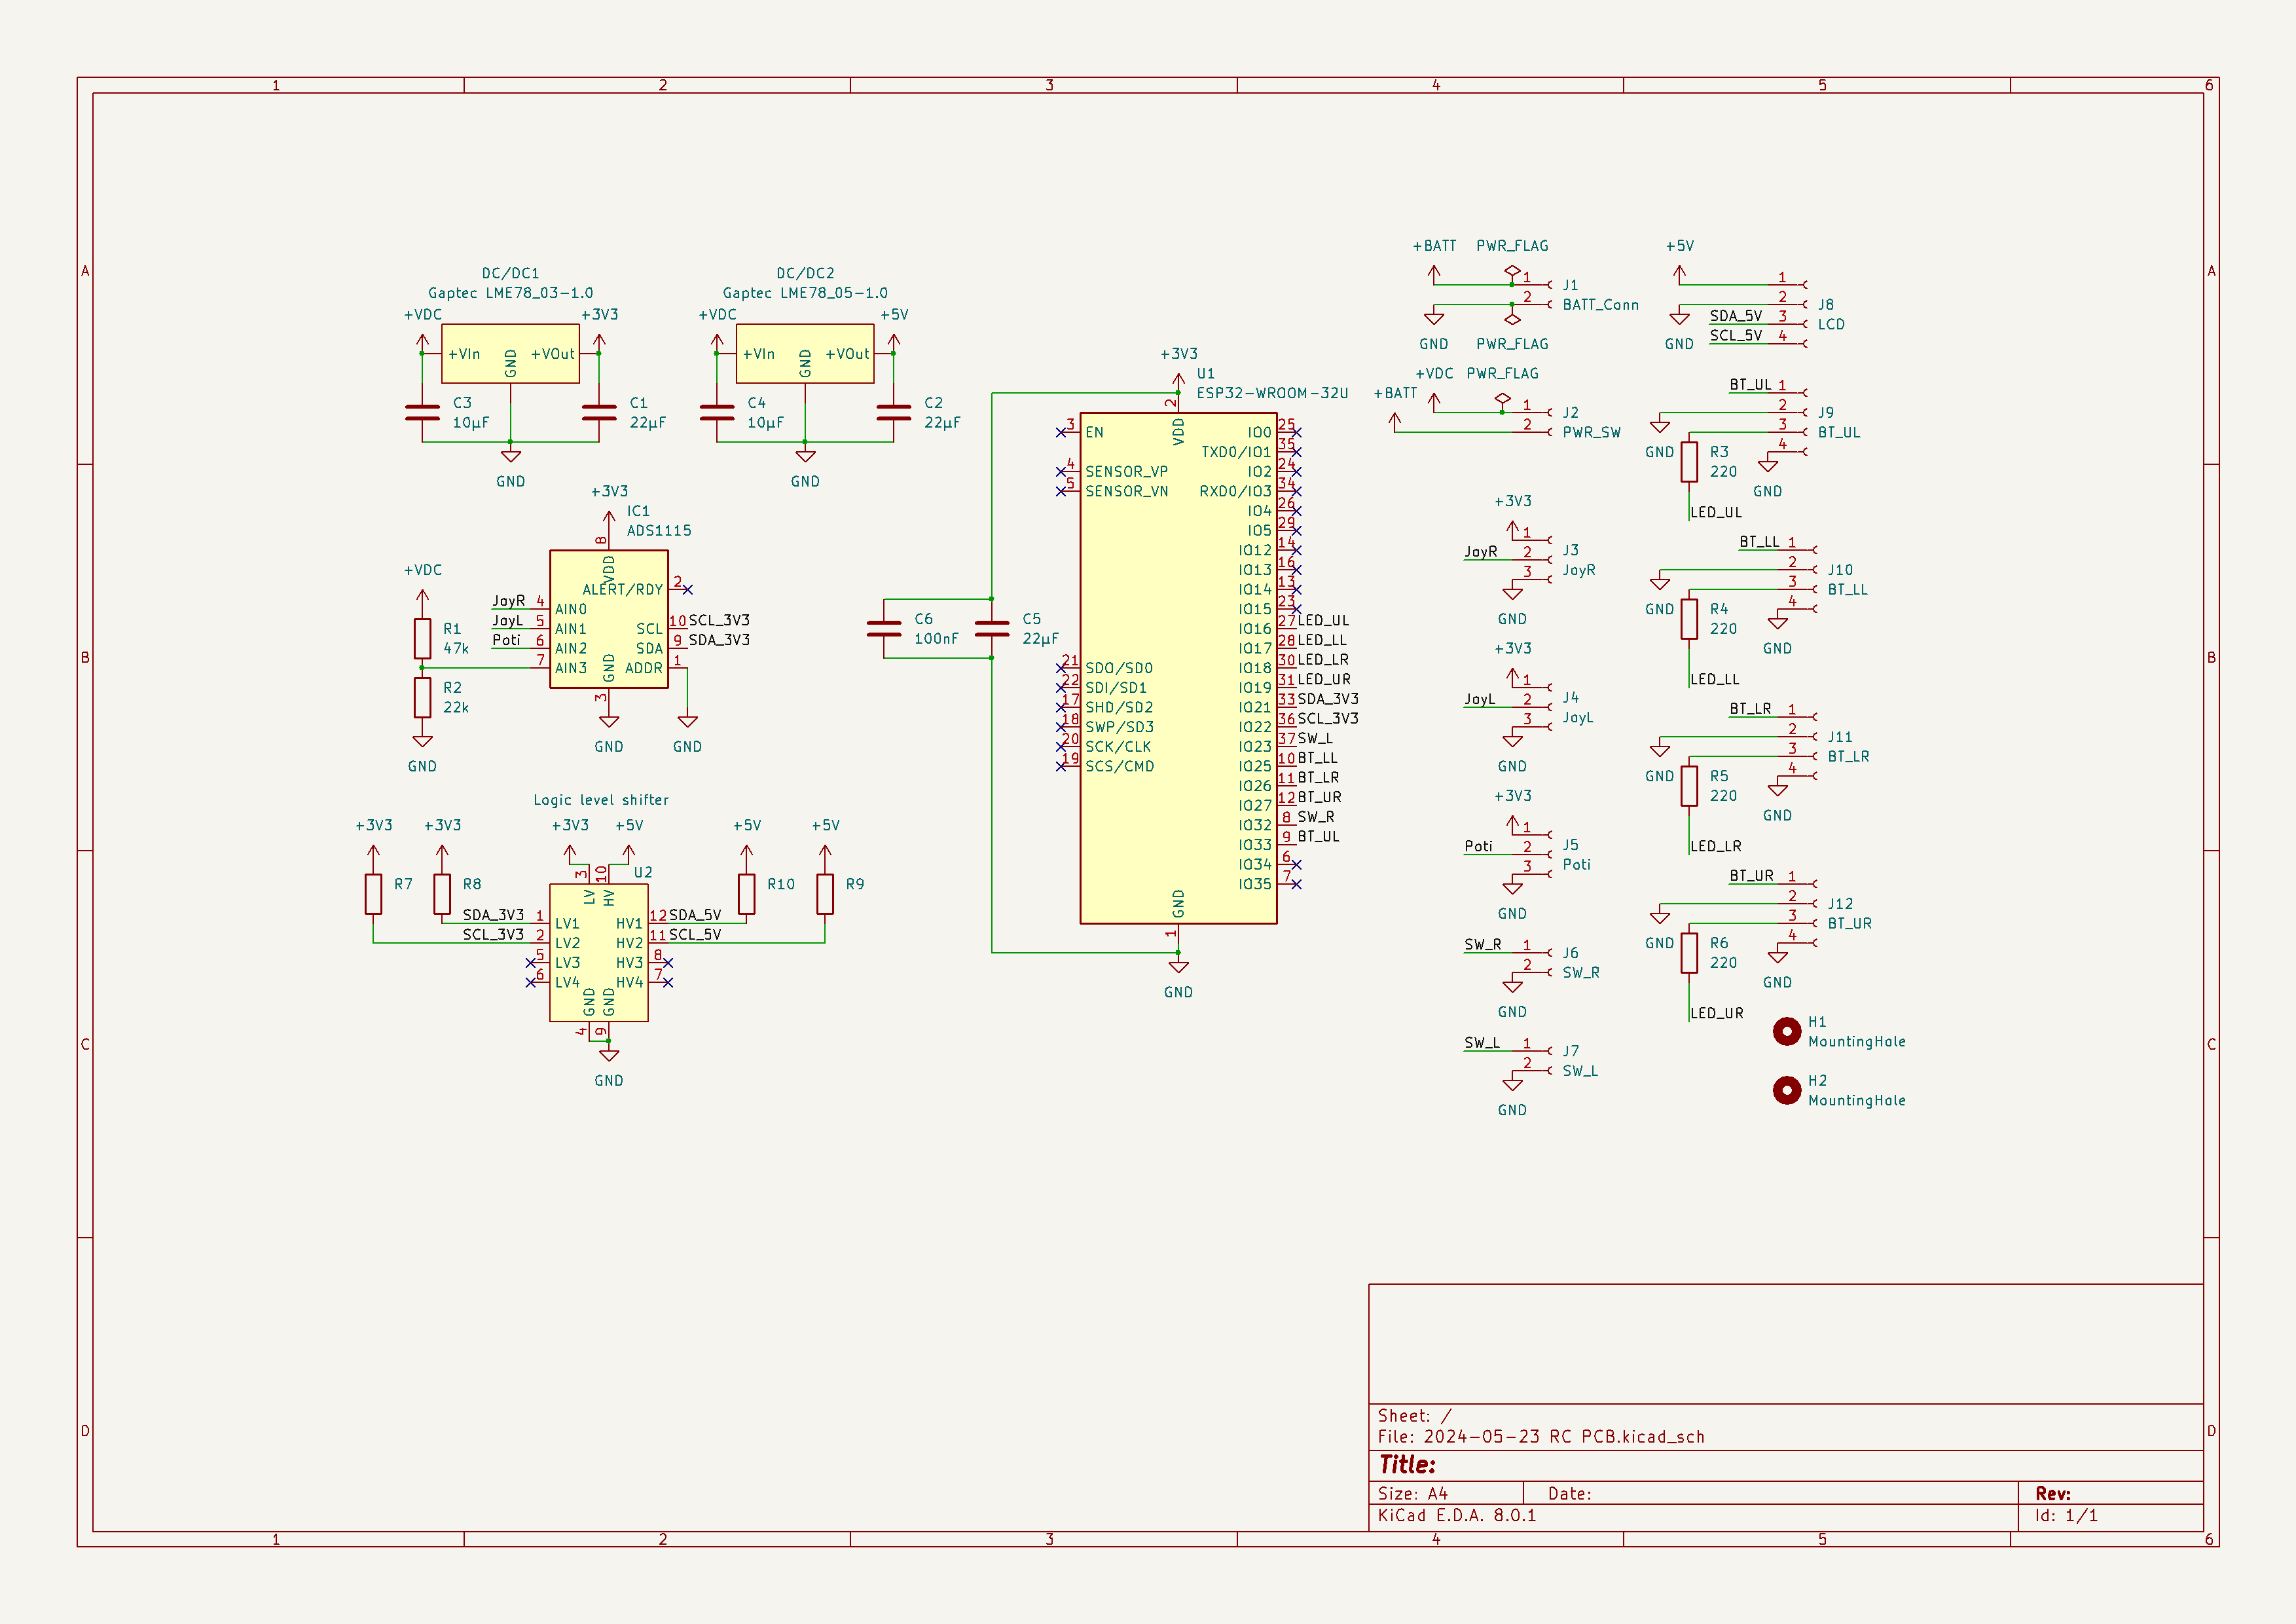
Task: Click the 'Id: 1/1' title block field
Action: [2066, 1515]
